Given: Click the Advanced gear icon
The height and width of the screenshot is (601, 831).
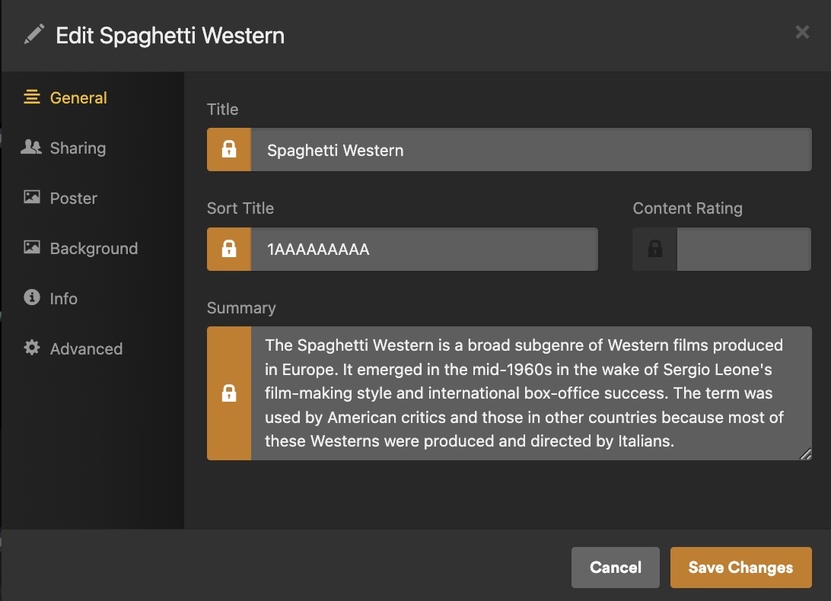Looking at the screenshot, I should 32,348.
